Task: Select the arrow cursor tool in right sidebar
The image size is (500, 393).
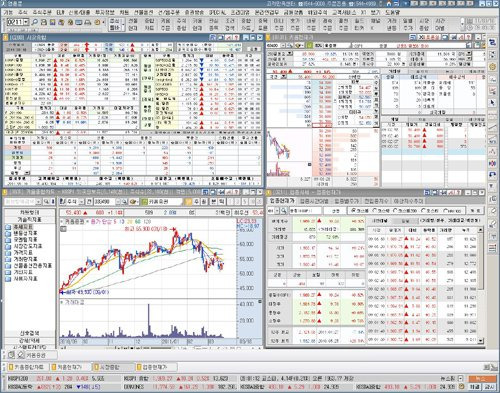Action: pyautogui.click(x=493, y=103)
